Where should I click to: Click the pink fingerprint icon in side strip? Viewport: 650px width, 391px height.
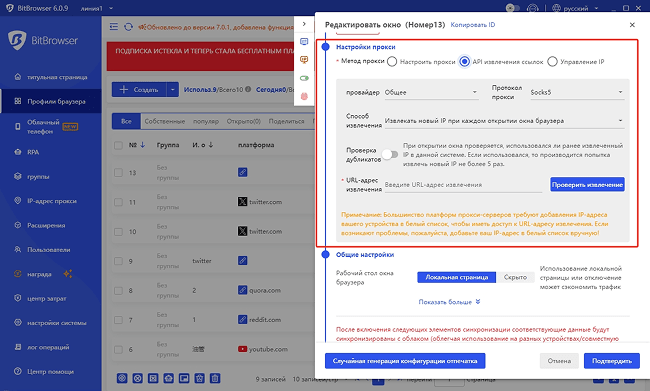304,96
